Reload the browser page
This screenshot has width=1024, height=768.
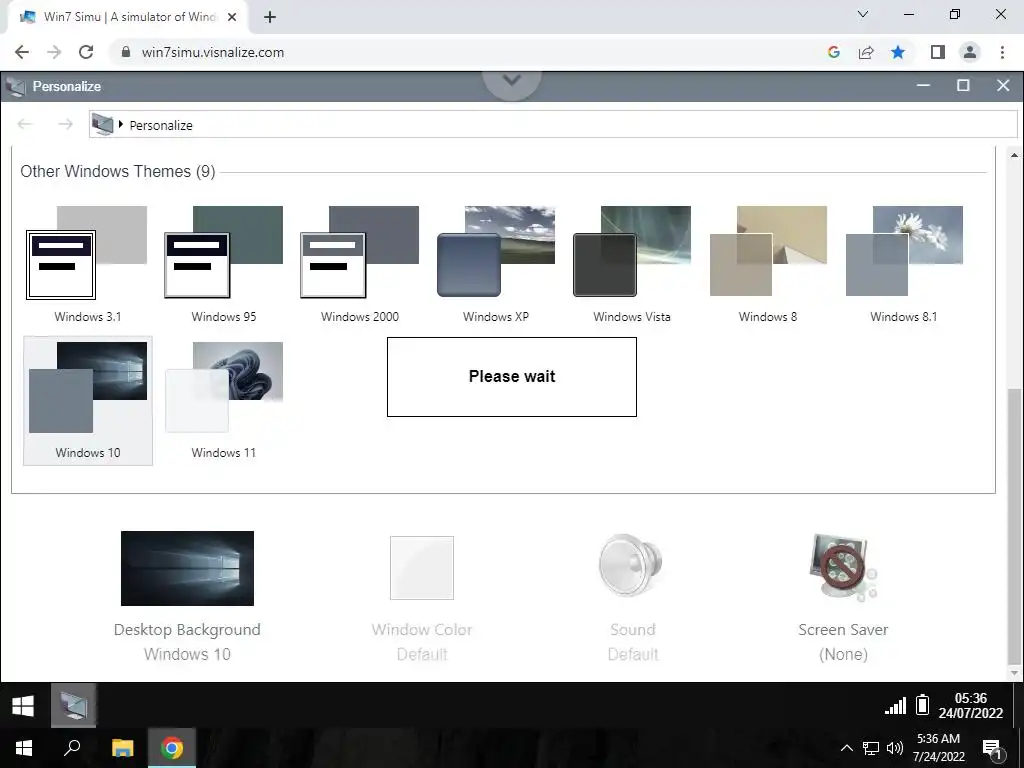(x=86, y=52)
